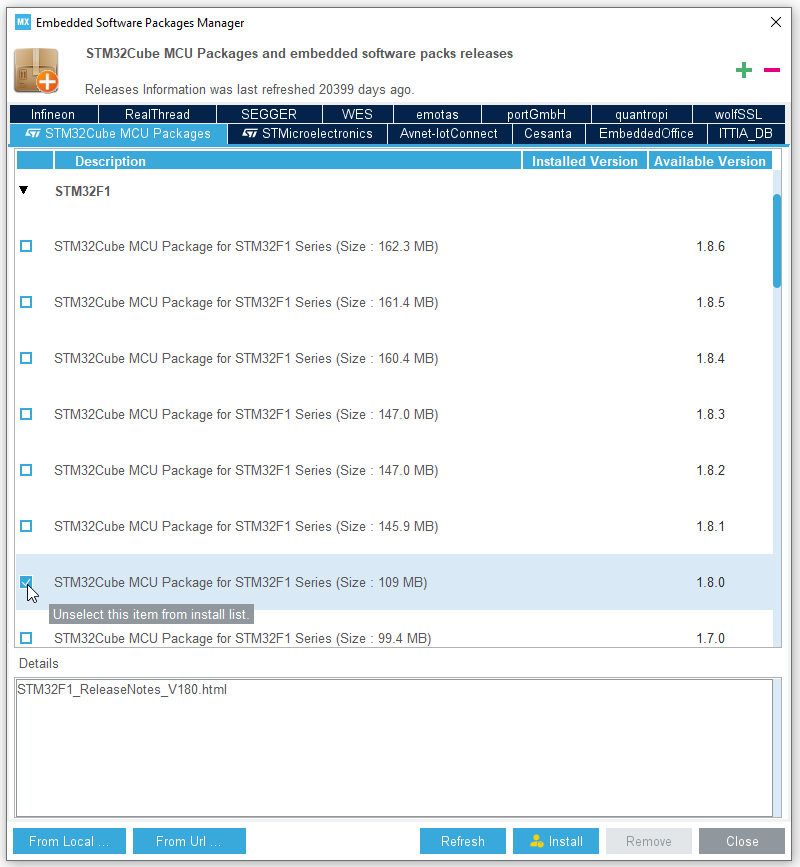Check the STM32F1 package version 1.8.5
Screen dimensions: 800x867
tap(26, 302)
